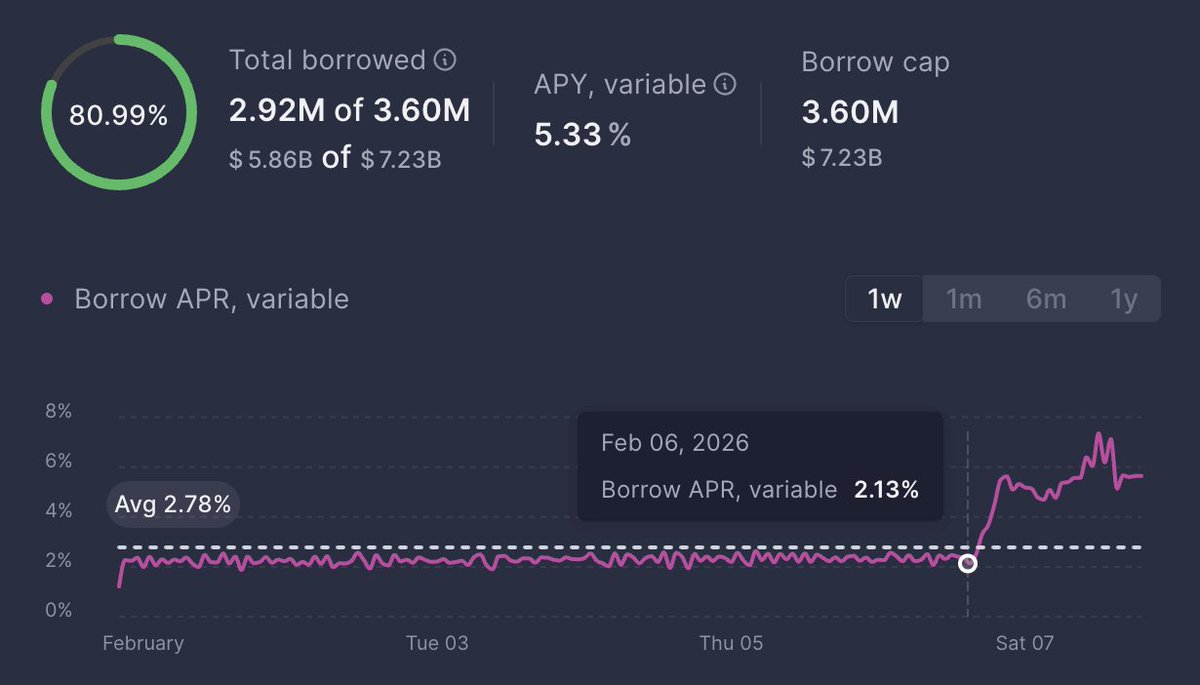
Task: Click the info icon beside APY, variable
Action: click(726, 84)
